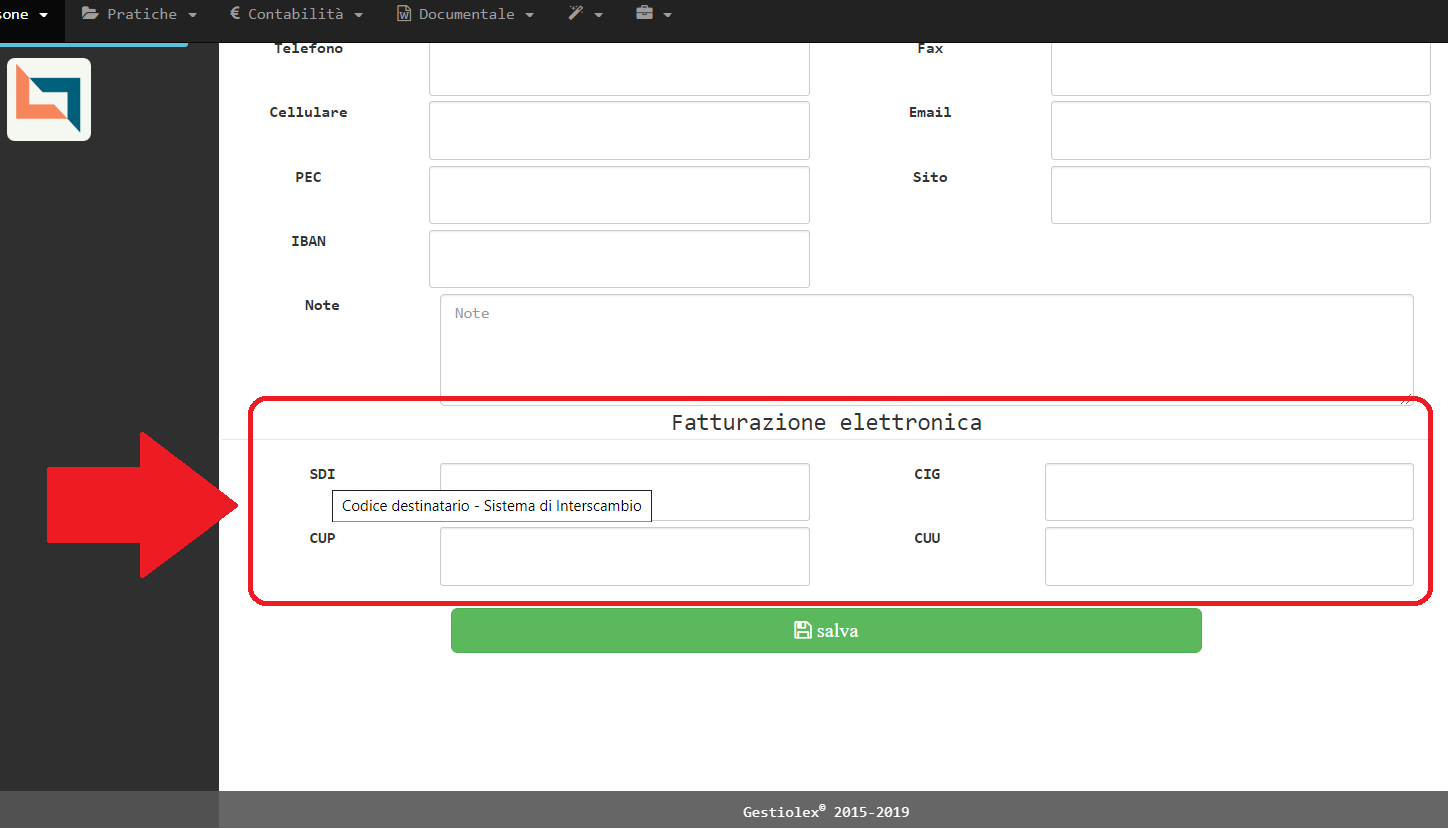Expand the dropdown caret next to Contabilità
The width and height of the screenshot is (1448, 829).
click(358, 15)
